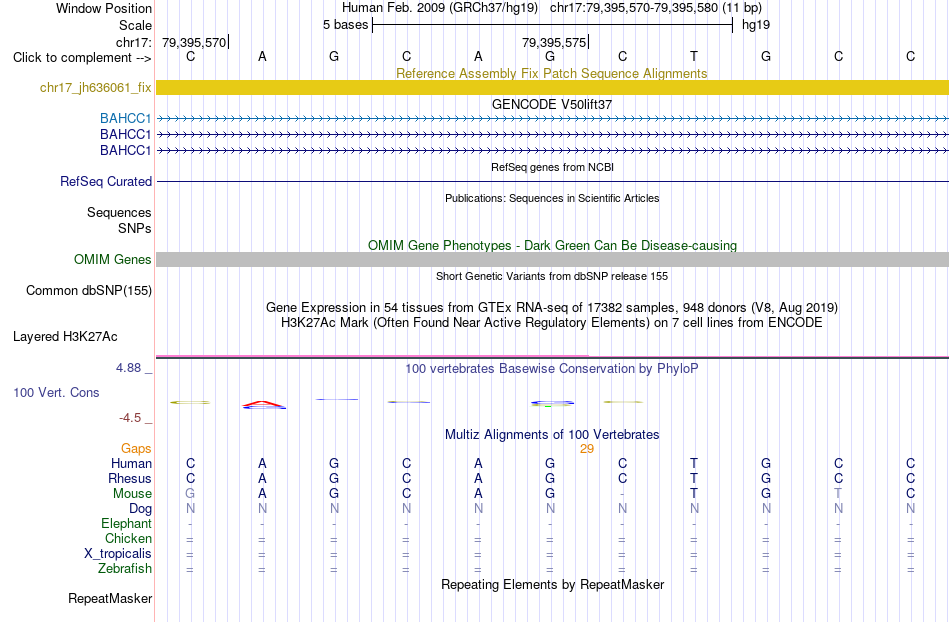Click the yellow fix patch alignment bar

(552, 88)
